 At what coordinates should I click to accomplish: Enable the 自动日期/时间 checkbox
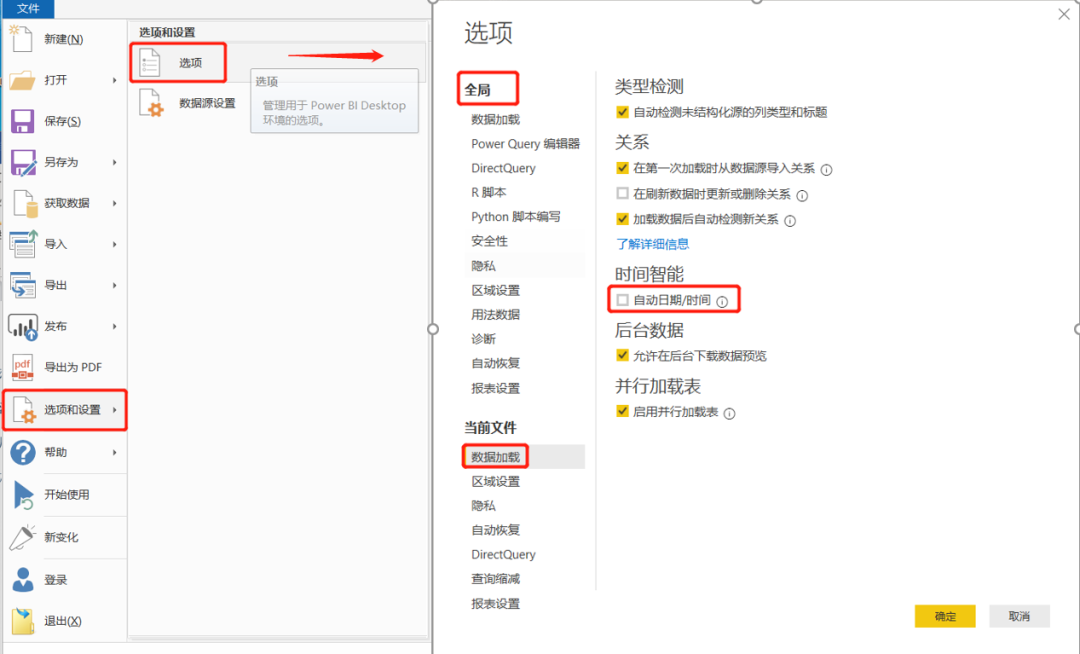[623, 300]
